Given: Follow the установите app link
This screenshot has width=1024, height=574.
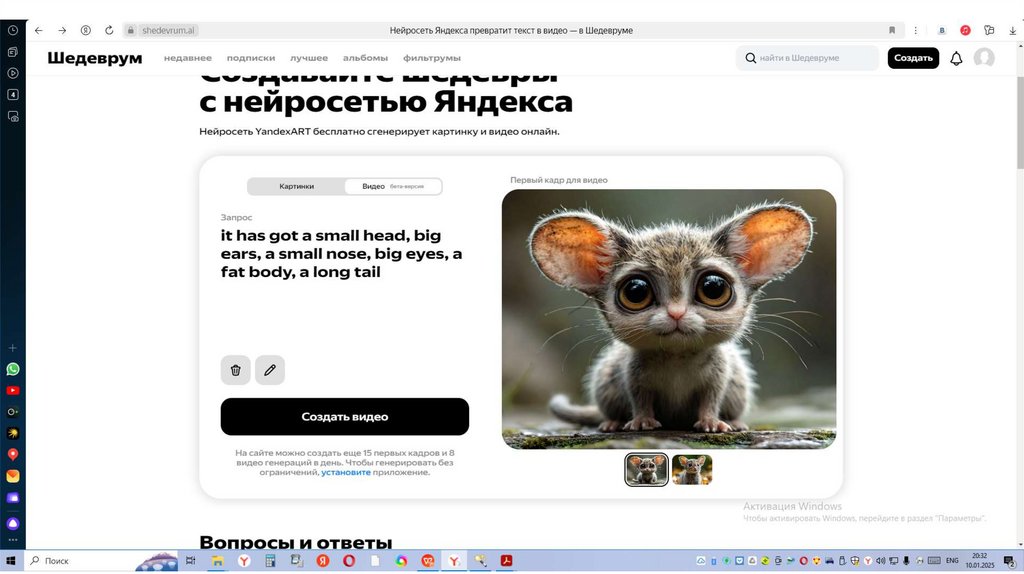Looking at the screenshot, I should click(x=346, y=472).
